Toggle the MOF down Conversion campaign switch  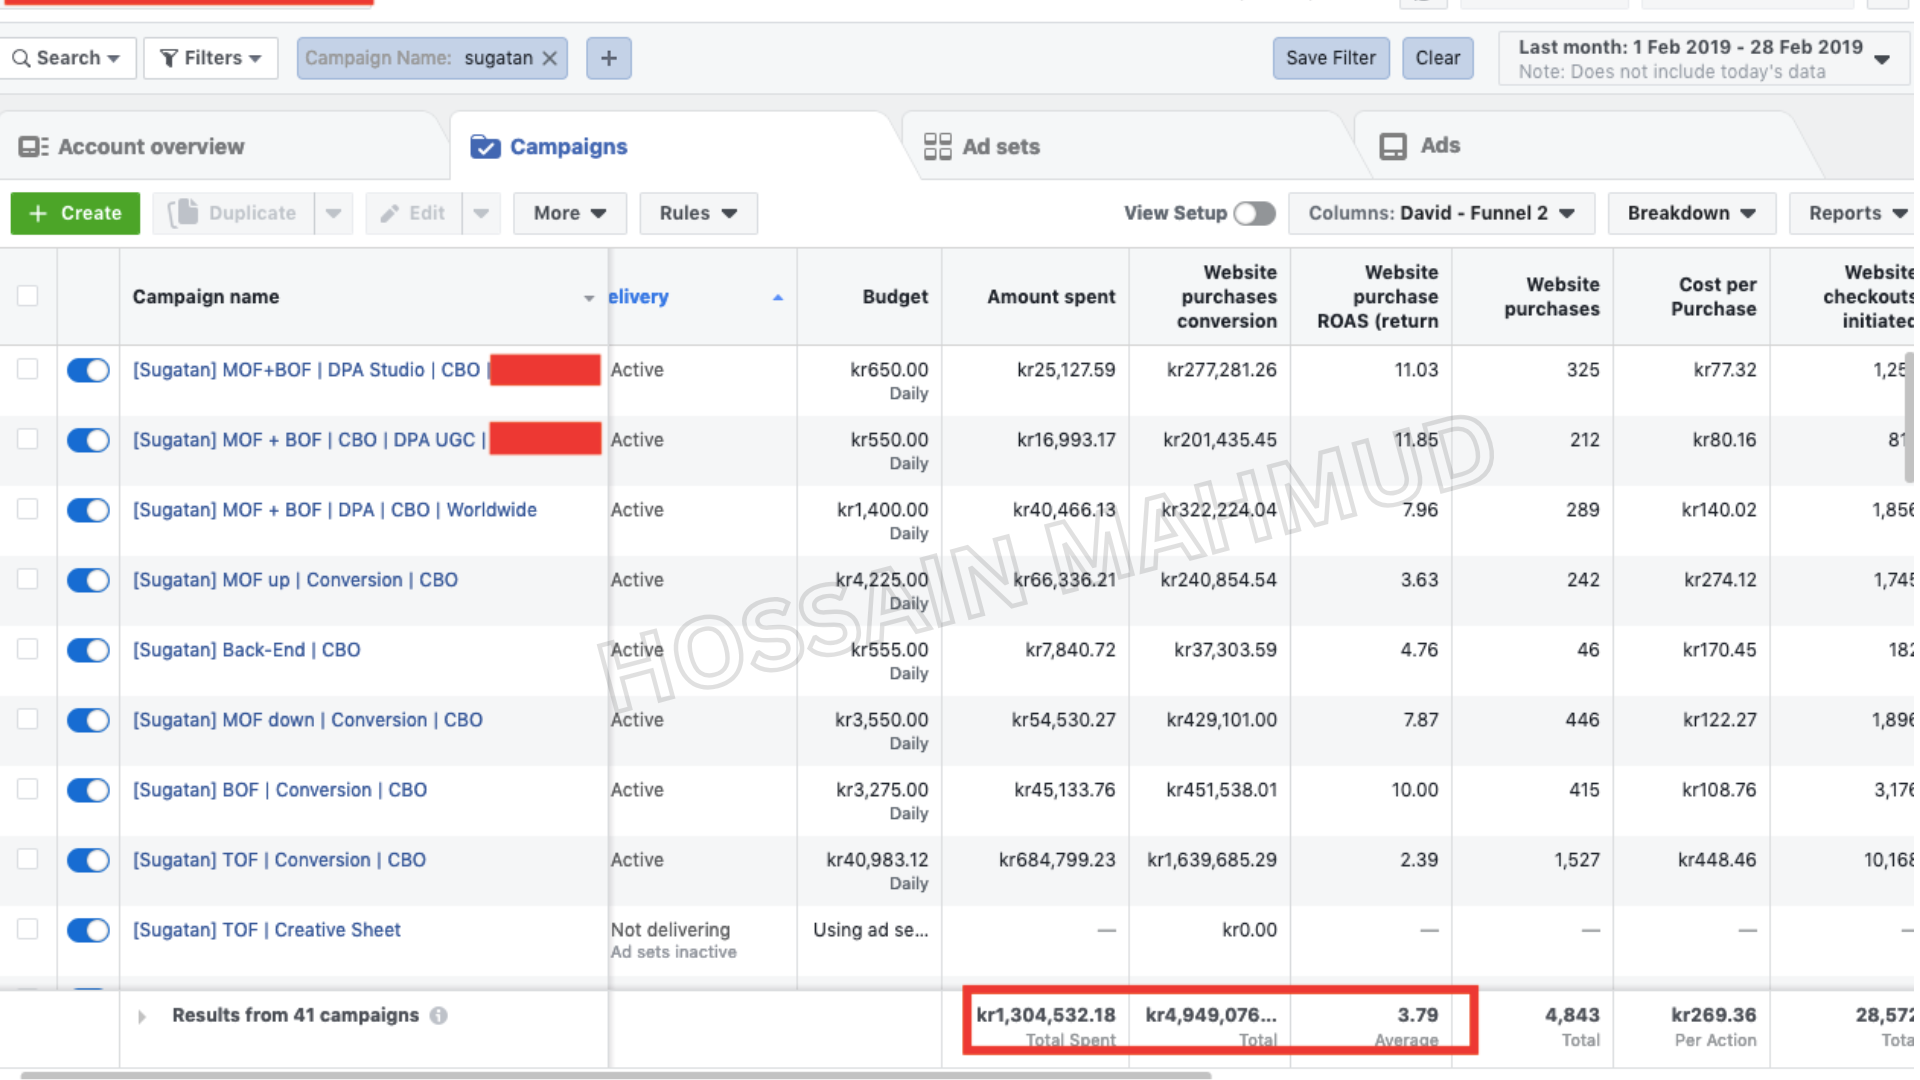point(88,720)
